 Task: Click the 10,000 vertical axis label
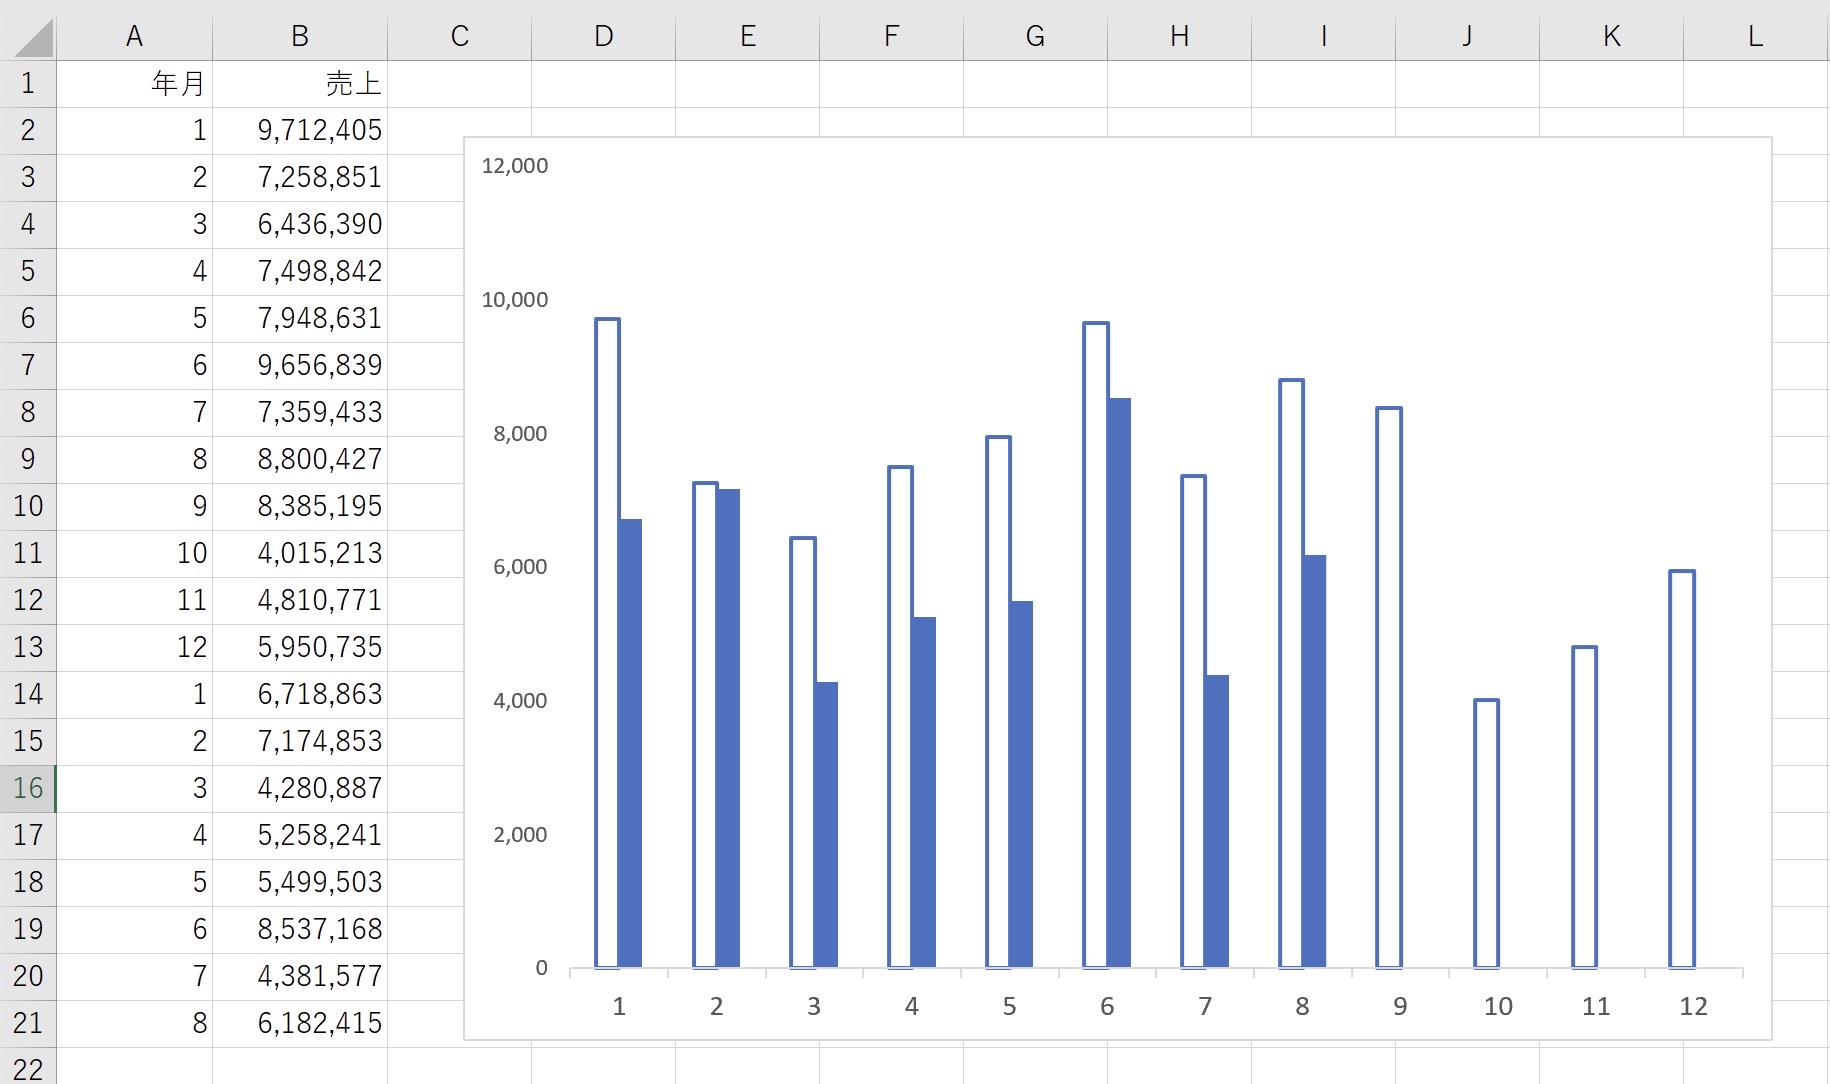515,300
